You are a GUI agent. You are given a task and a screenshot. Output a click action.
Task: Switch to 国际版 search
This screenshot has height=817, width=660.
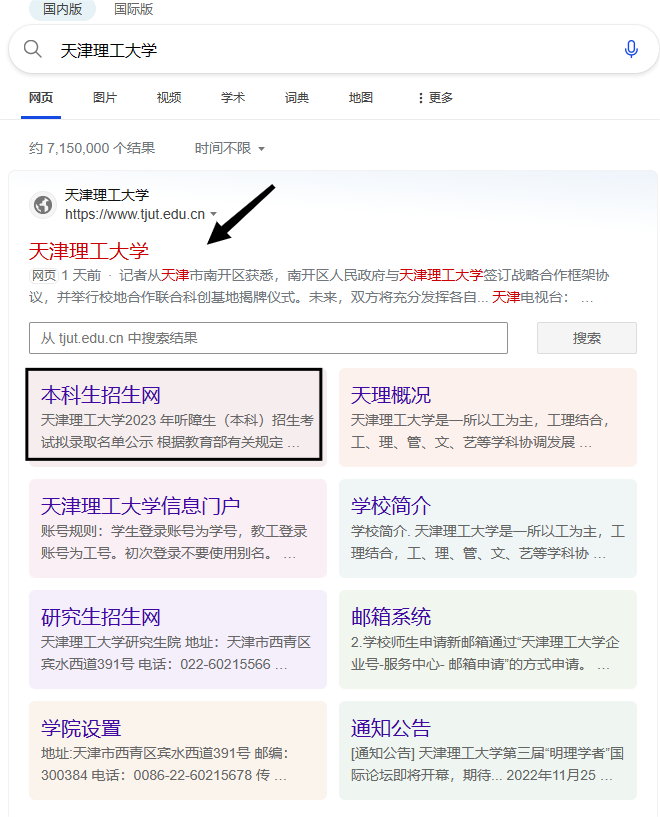(x=133, y=9)
